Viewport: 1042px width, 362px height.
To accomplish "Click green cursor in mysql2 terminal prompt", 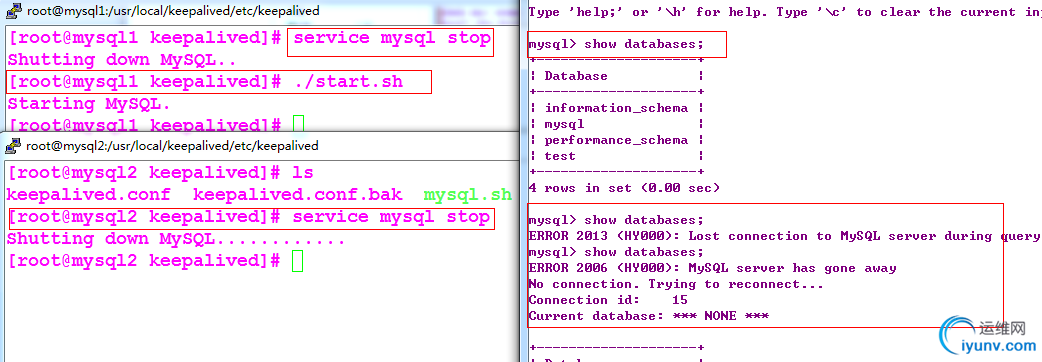I will (298, 260).
